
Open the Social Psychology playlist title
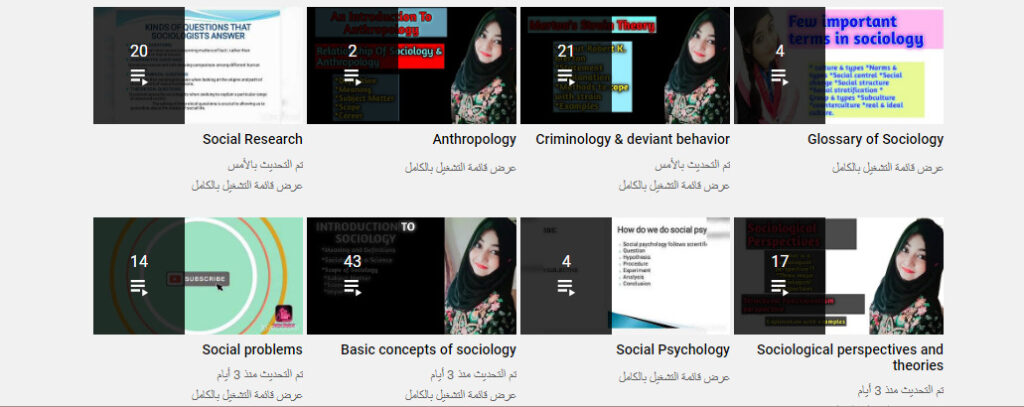click(672, 350)
